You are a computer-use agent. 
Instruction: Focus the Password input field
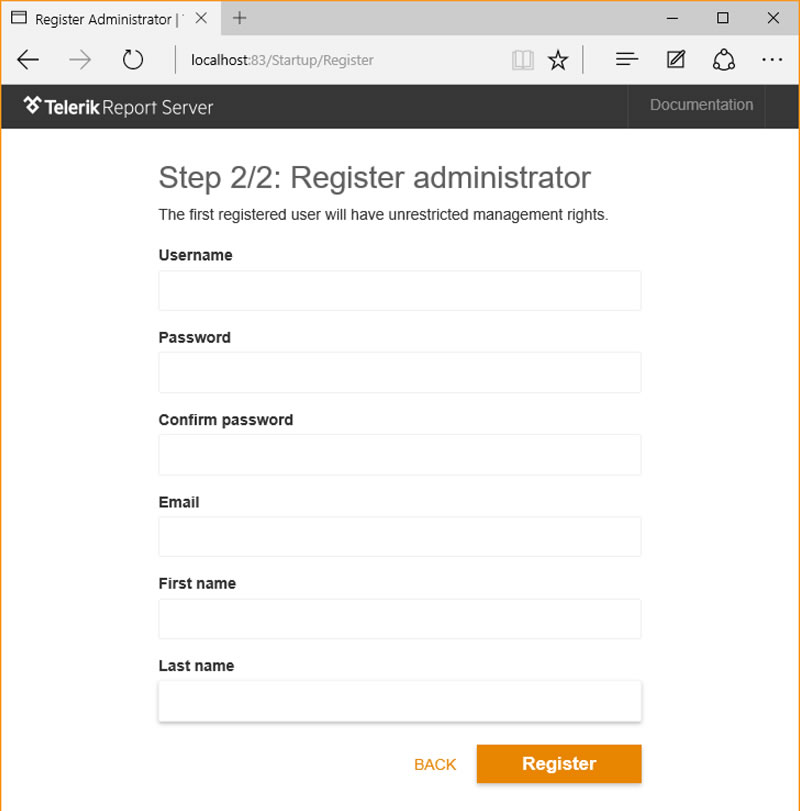tap(400, 373)
